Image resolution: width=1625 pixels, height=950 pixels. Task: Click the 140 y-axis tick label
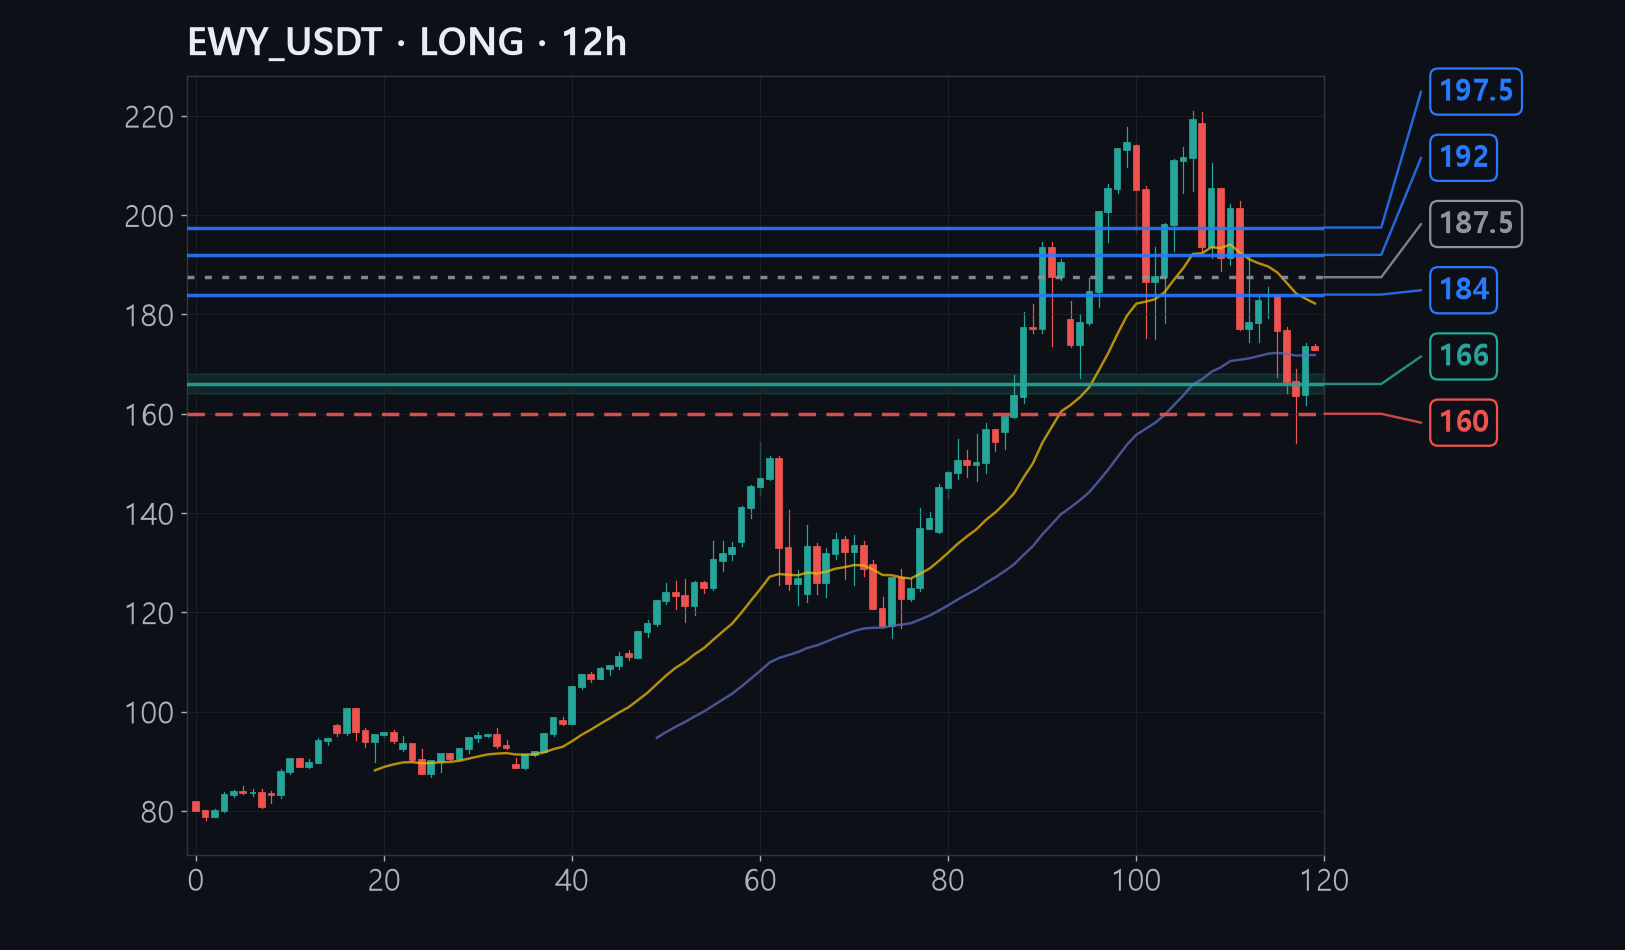(149, 514)
